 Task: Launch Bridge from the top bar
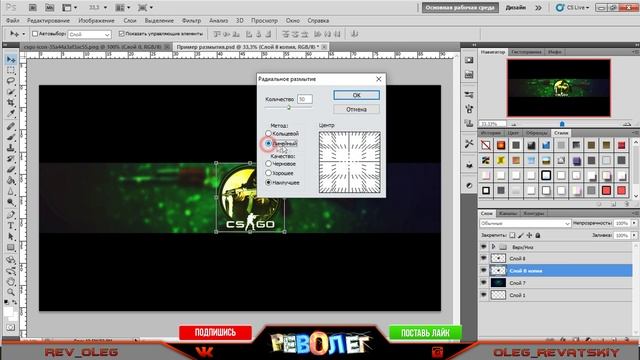(x=33, y=7)
